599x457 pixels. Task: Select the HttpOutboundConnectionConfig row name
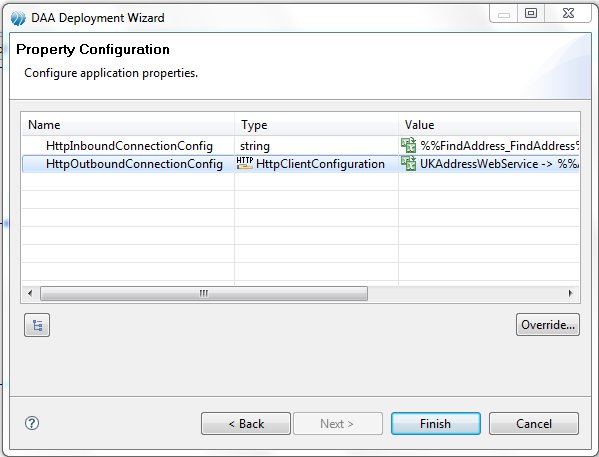[x=134, y=164]
